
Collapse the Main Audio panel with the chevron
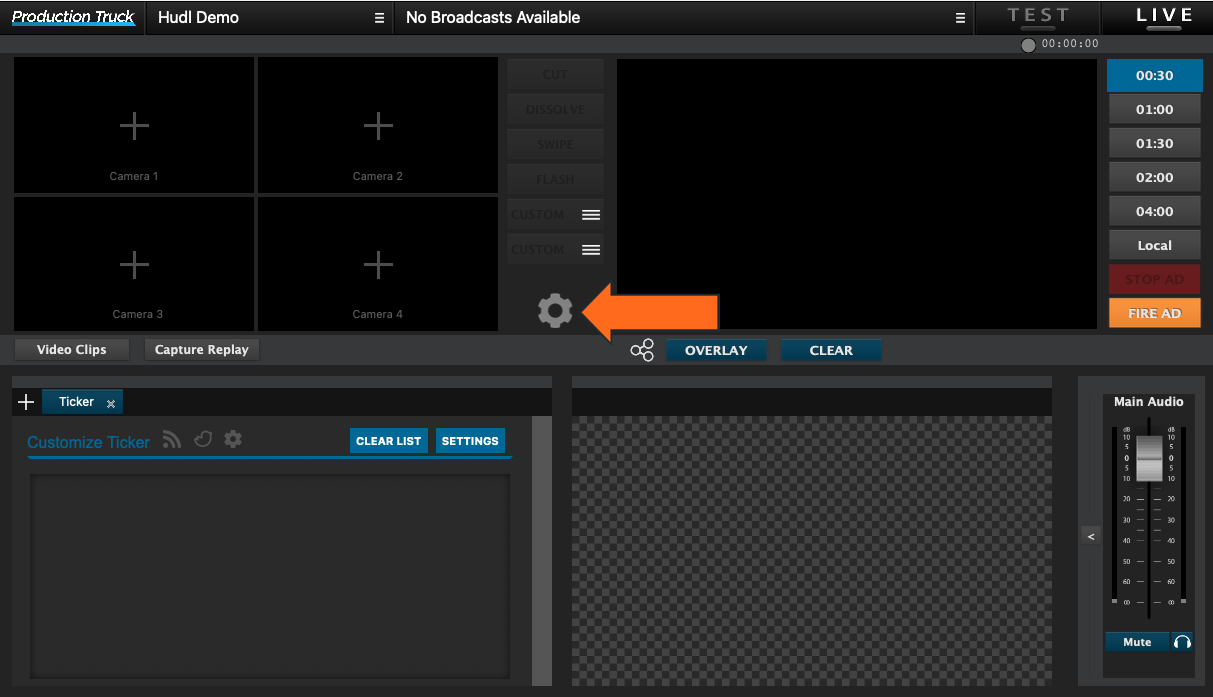pos(1091,536)
